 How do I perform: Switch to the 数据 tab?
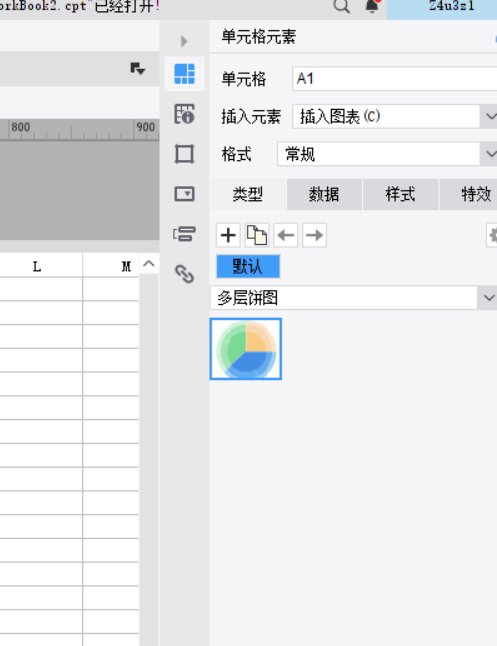coord(324,194)
